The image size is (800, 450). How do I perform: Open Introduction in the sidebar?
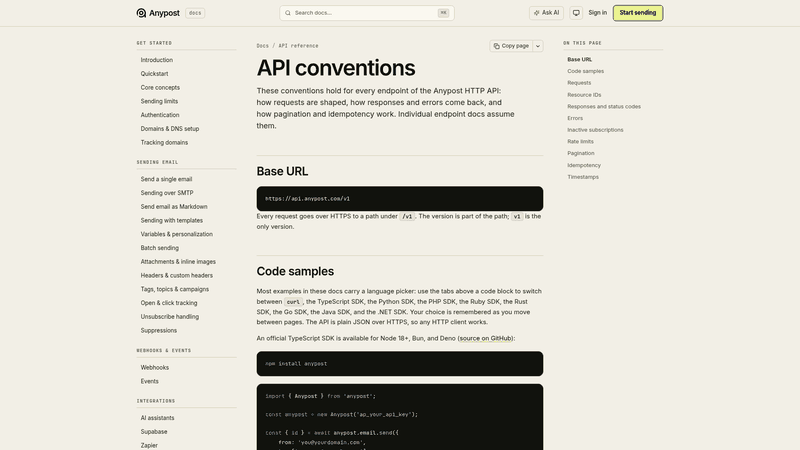157,60
